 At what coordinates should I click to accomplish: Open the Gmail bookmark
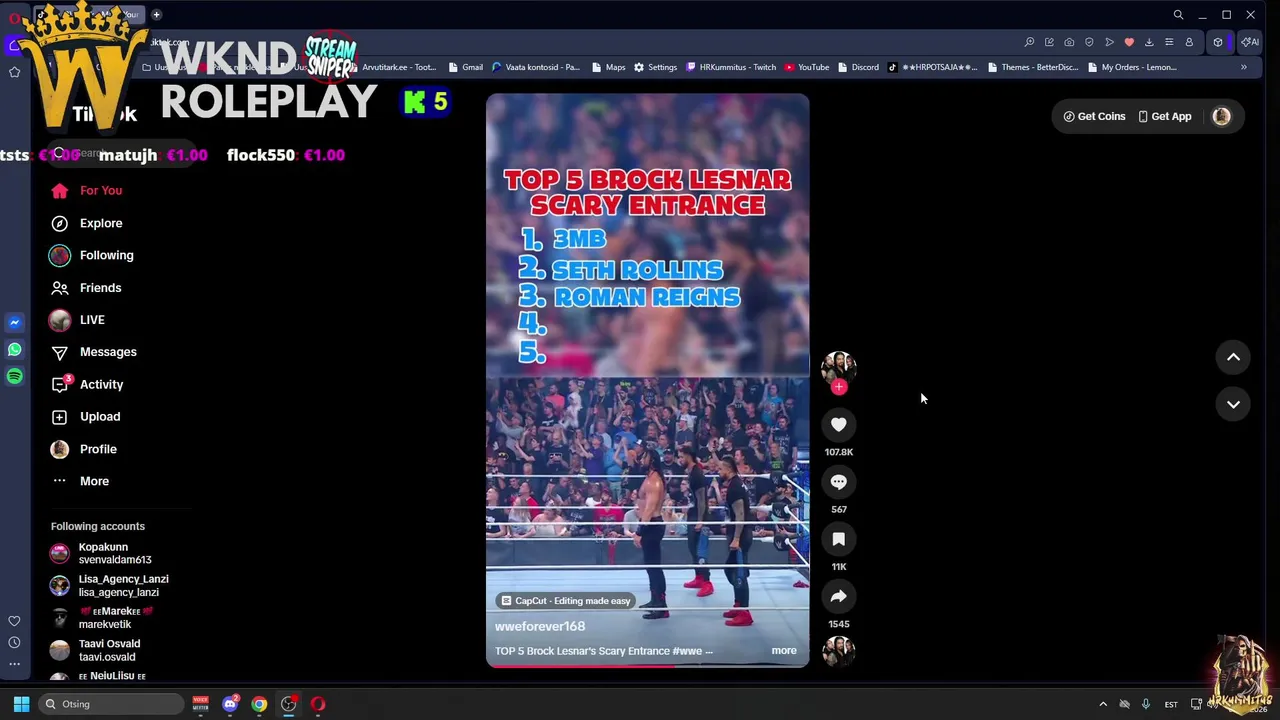(466, 67)
